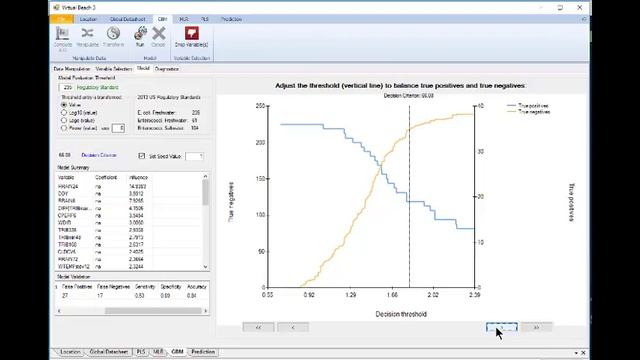Click the Model Summary scroll up arrow
The image size is (640, 360).
tap(205, 176)
